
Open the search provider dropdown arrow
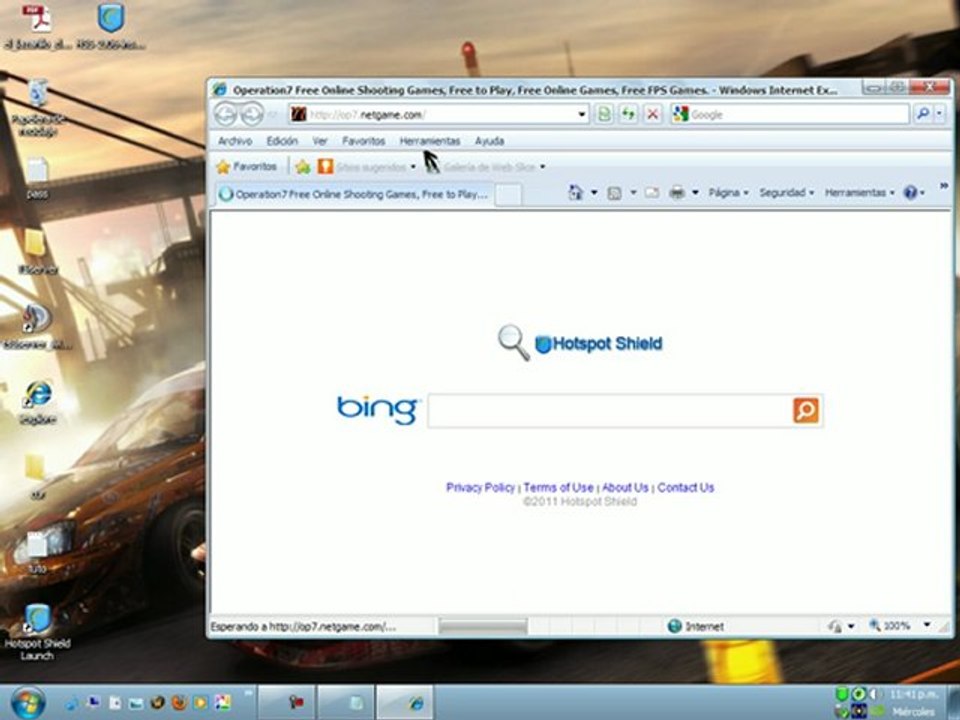pos(940,114)
